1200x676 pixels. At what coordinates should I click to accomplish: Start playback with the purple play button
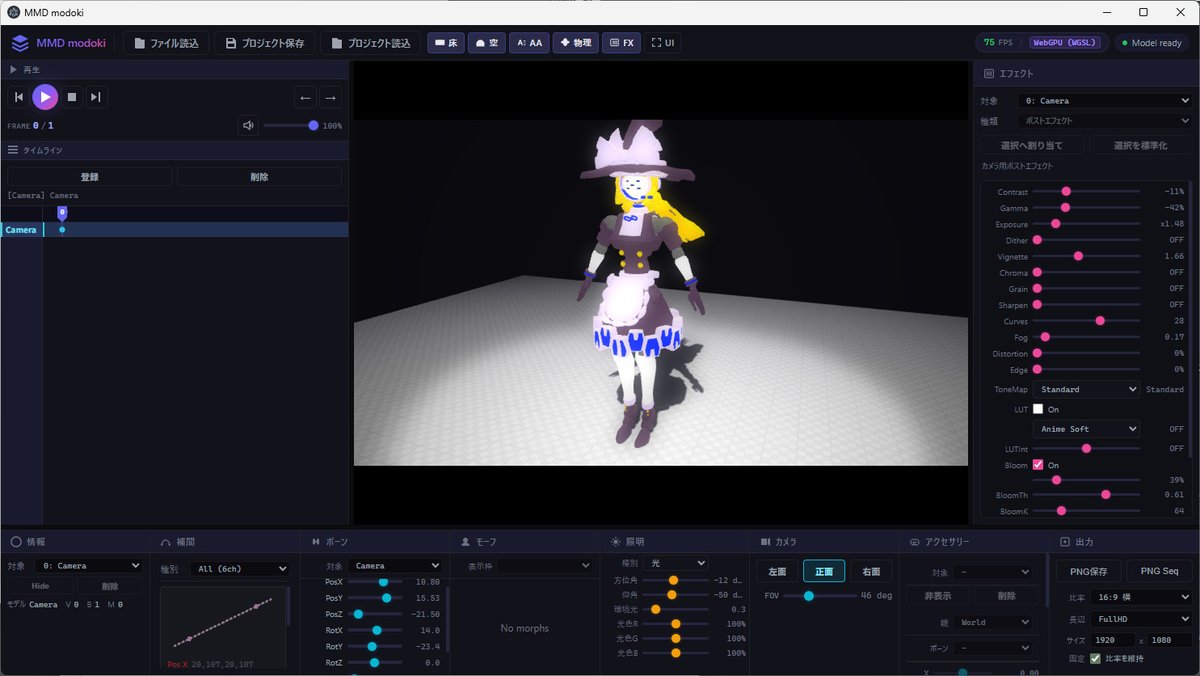(x=45, y=97)
